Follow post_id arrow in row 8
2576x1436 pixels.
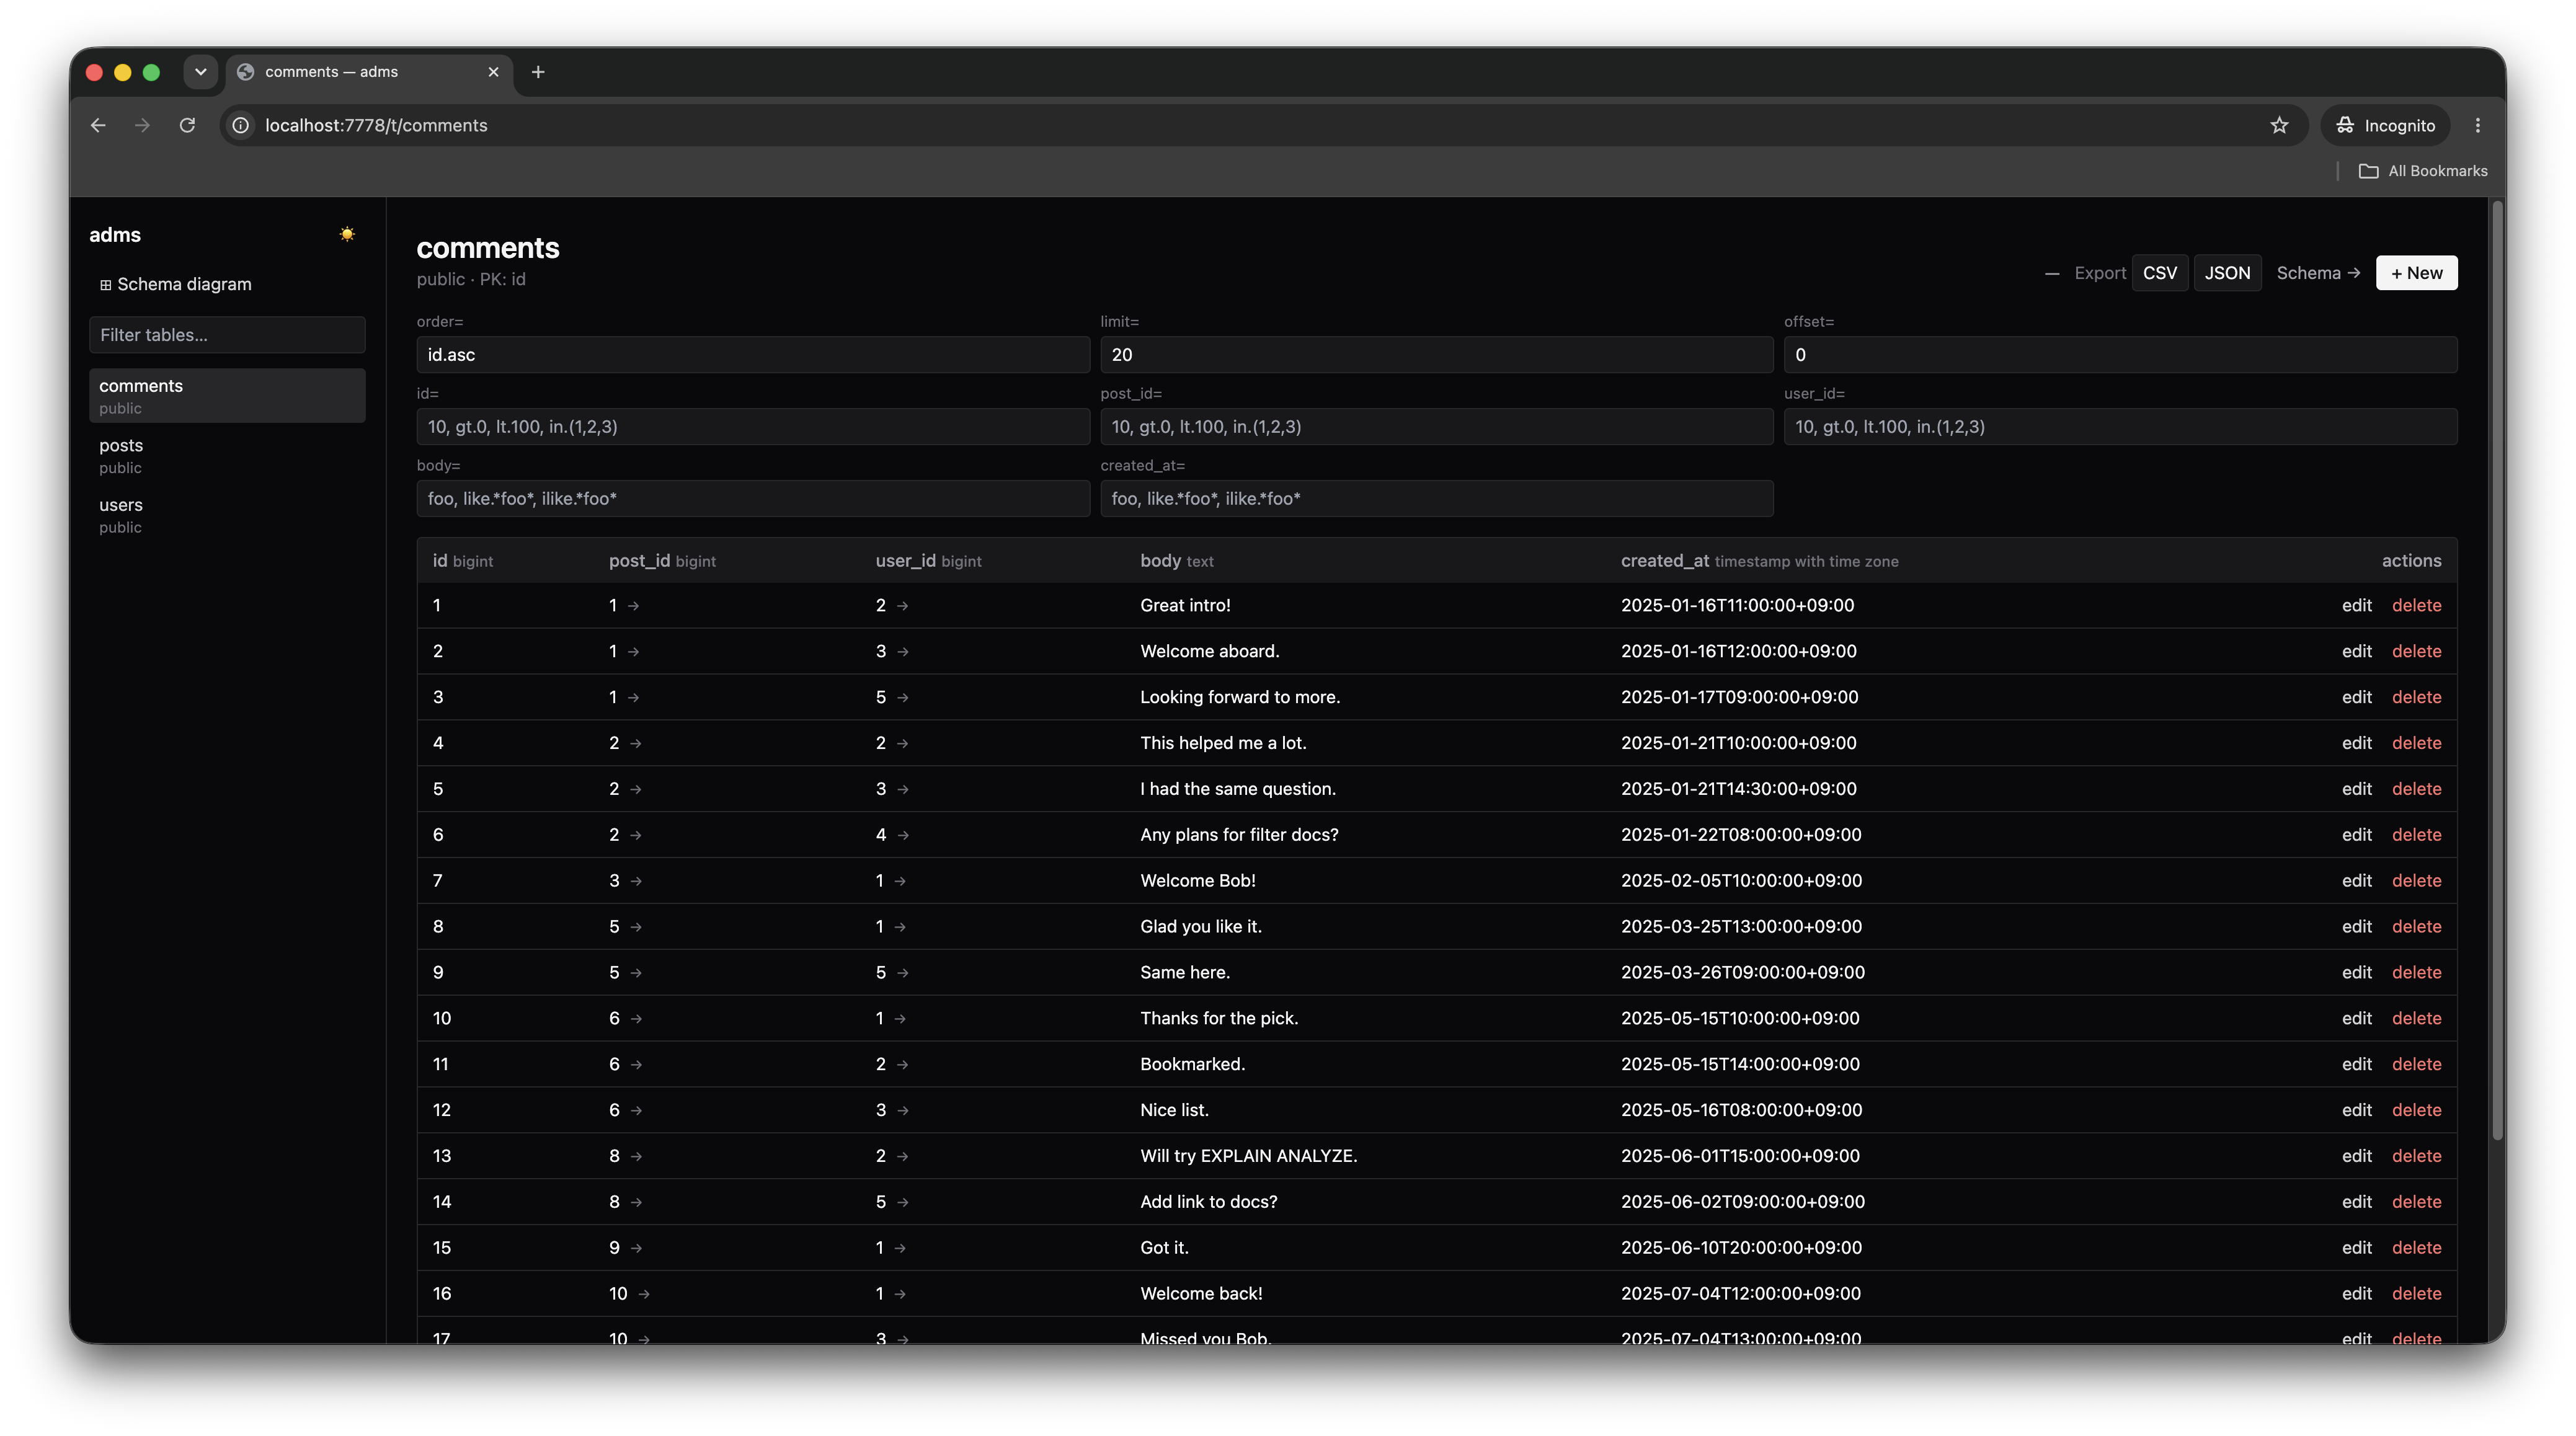click(x=636, y=927)
